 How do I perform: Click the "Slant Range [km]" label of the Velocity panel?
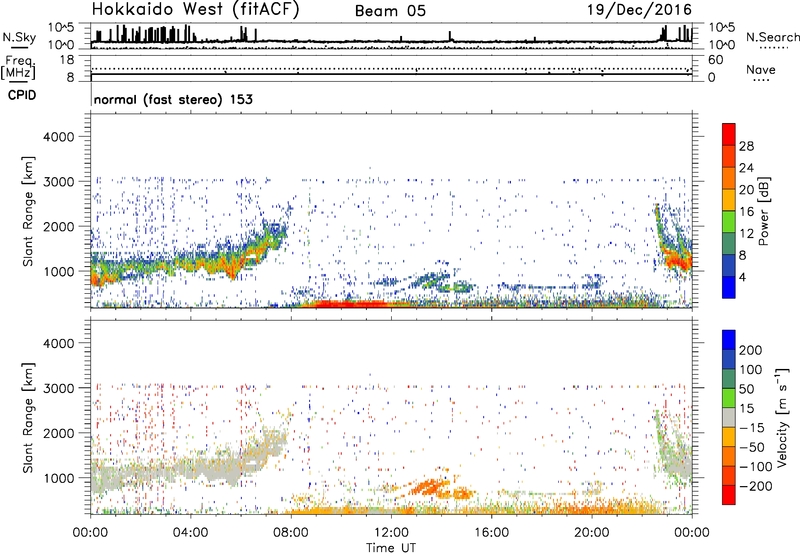pos(28,418)
